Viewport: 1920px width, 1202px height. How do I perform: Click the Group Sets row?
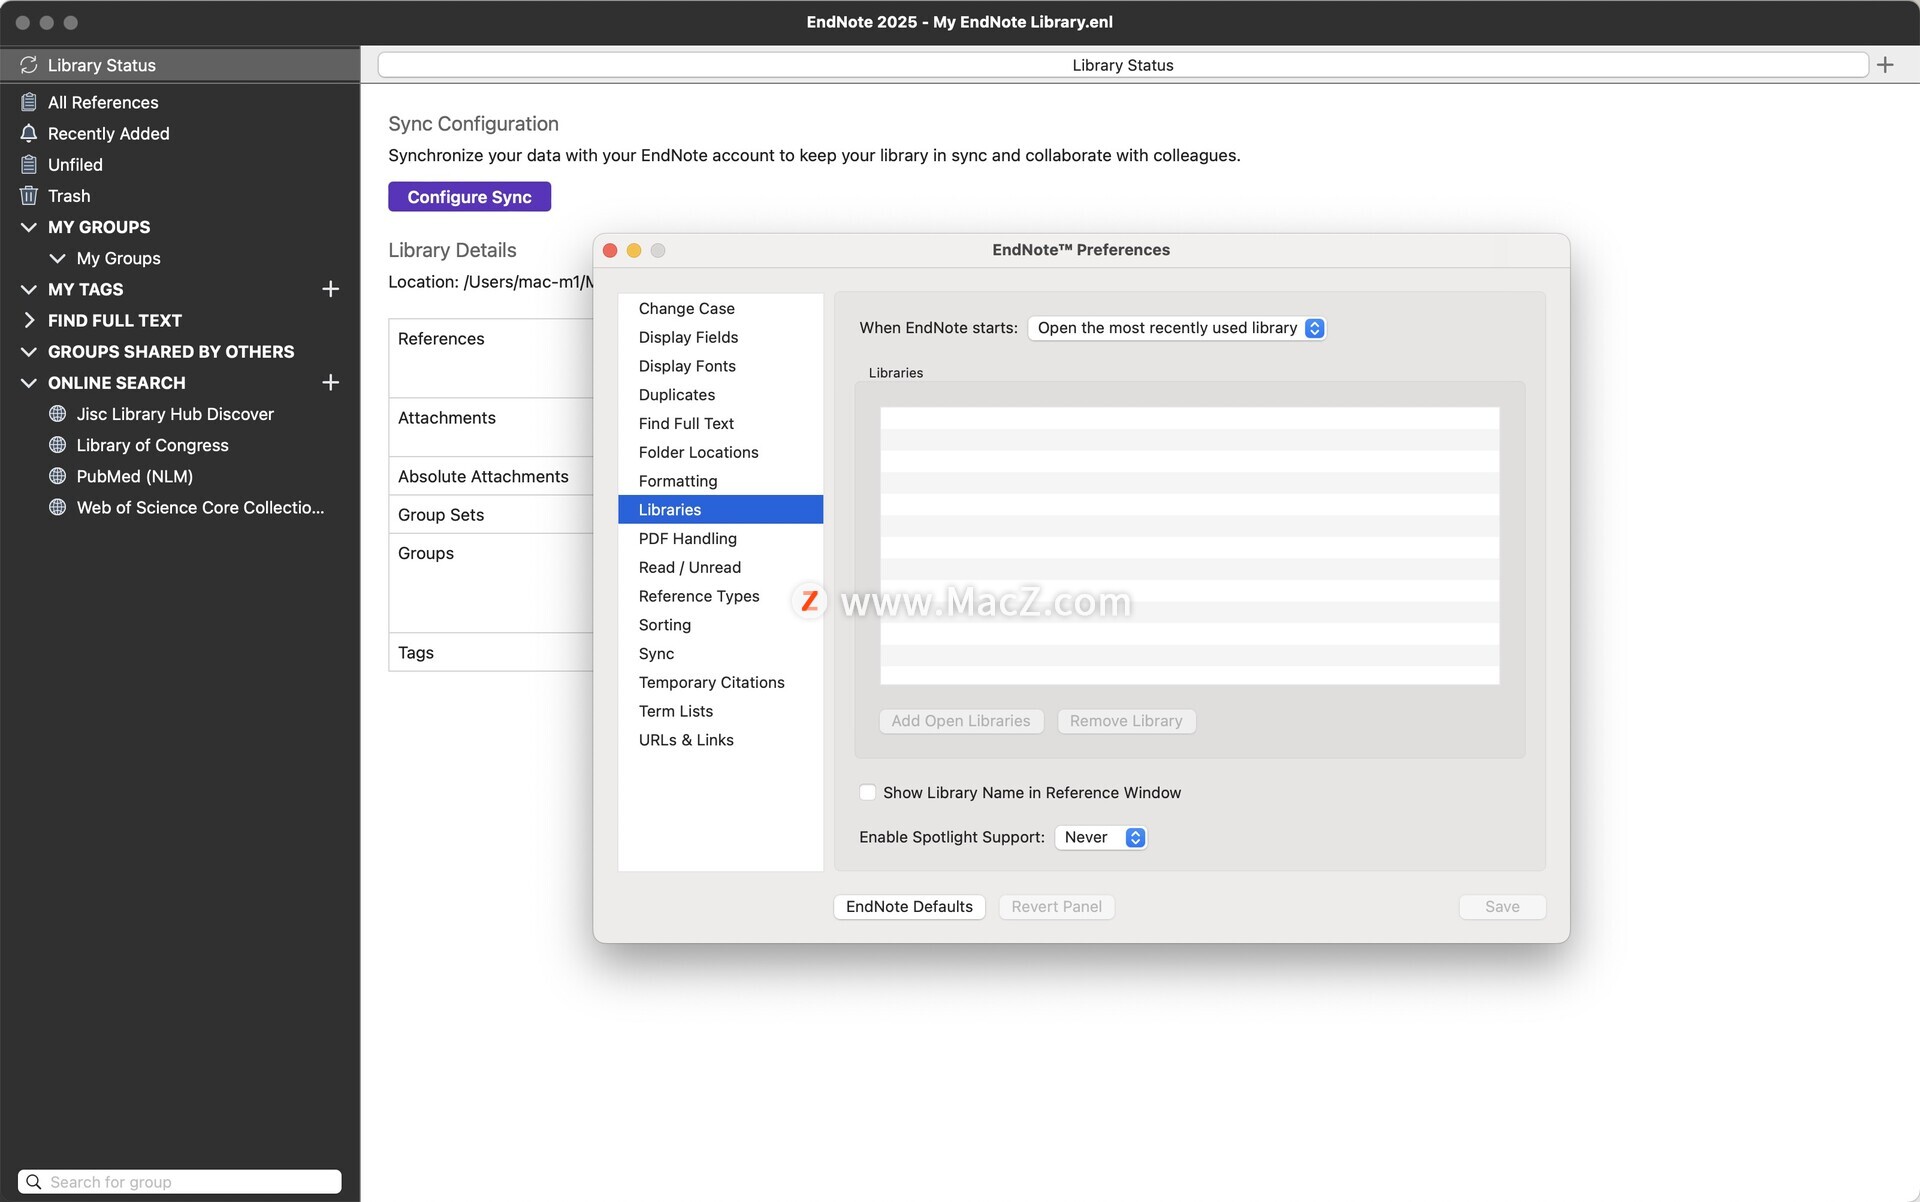[491, 515]
